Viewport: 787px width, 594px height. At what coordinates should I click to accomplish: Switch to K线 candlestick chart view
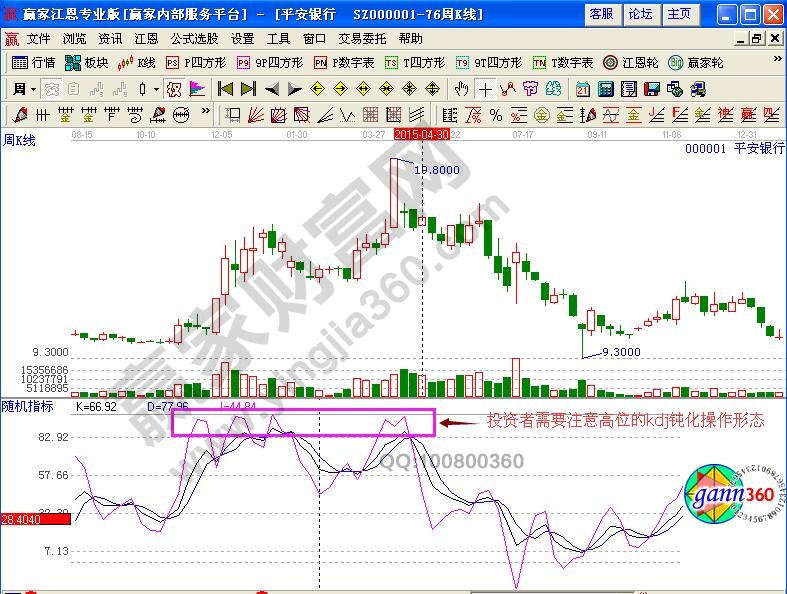point(137,62)
